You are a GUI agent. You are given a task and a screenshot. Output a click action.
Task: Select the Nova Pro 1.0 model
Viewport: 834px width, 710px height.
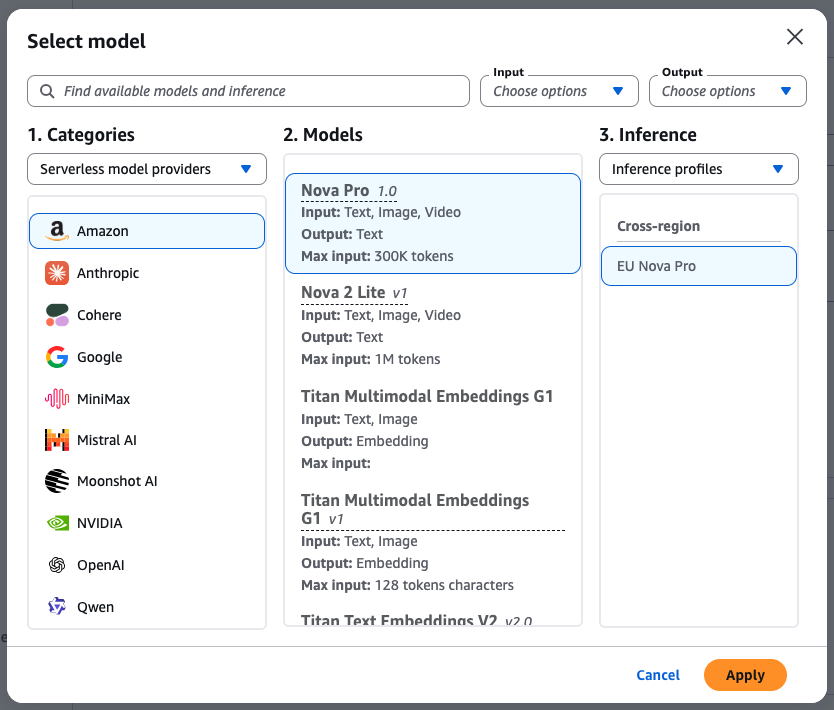coord(432,223)
